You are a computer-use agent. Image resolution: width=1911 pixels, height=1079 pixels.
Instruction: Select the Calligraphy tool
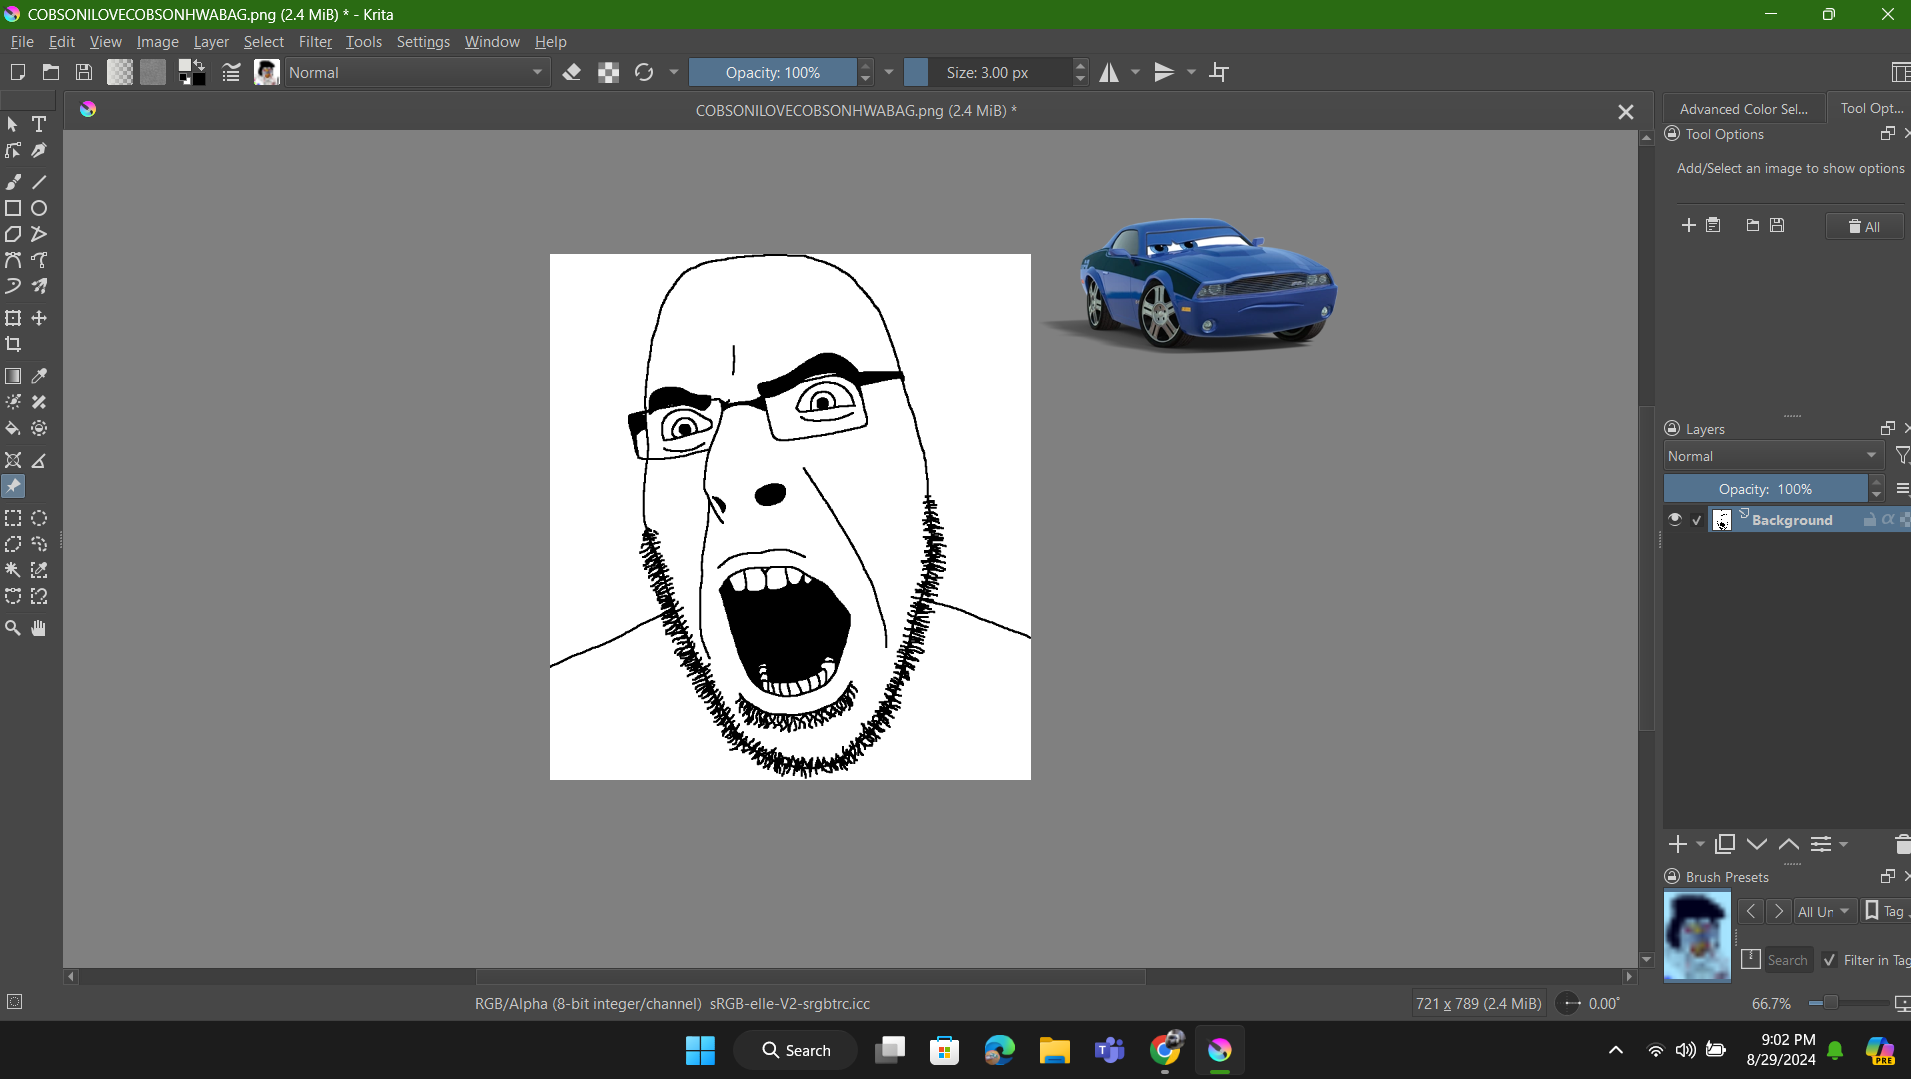click(x=39, y=150)
